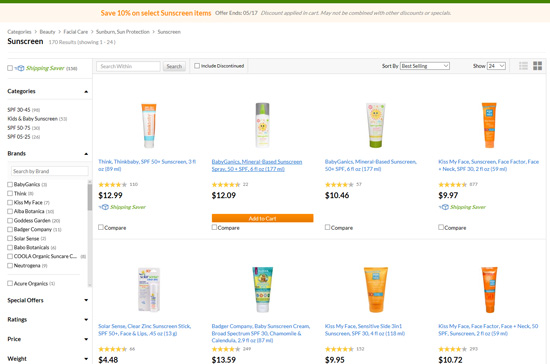
Task: Enable Compare for Thinkbaby sunscreen
Action: pos(101,227)
